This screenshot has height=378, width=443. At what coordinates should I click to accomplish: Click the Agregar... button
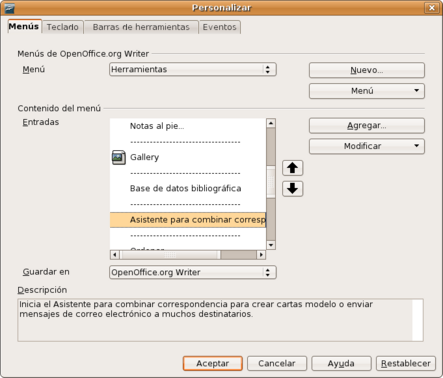coord(367,125)
